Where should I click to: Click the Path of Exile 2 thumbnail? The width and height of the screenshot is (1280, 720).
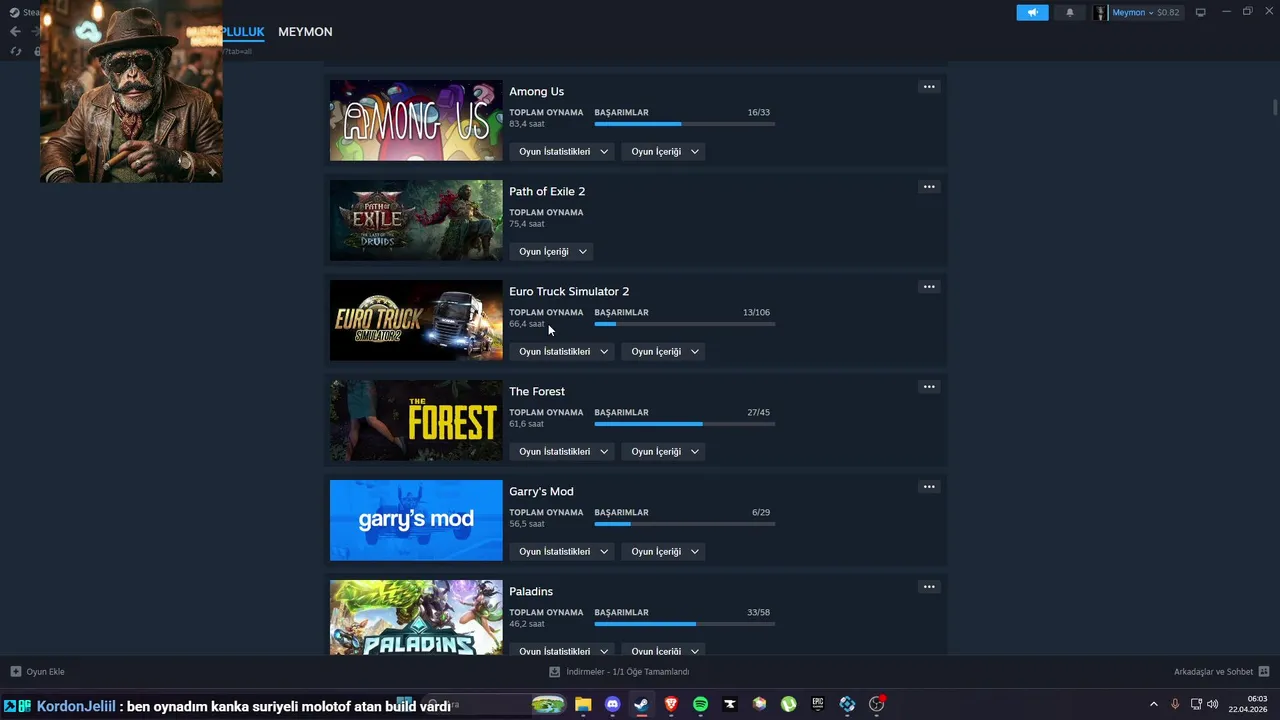tap(416, 220)
